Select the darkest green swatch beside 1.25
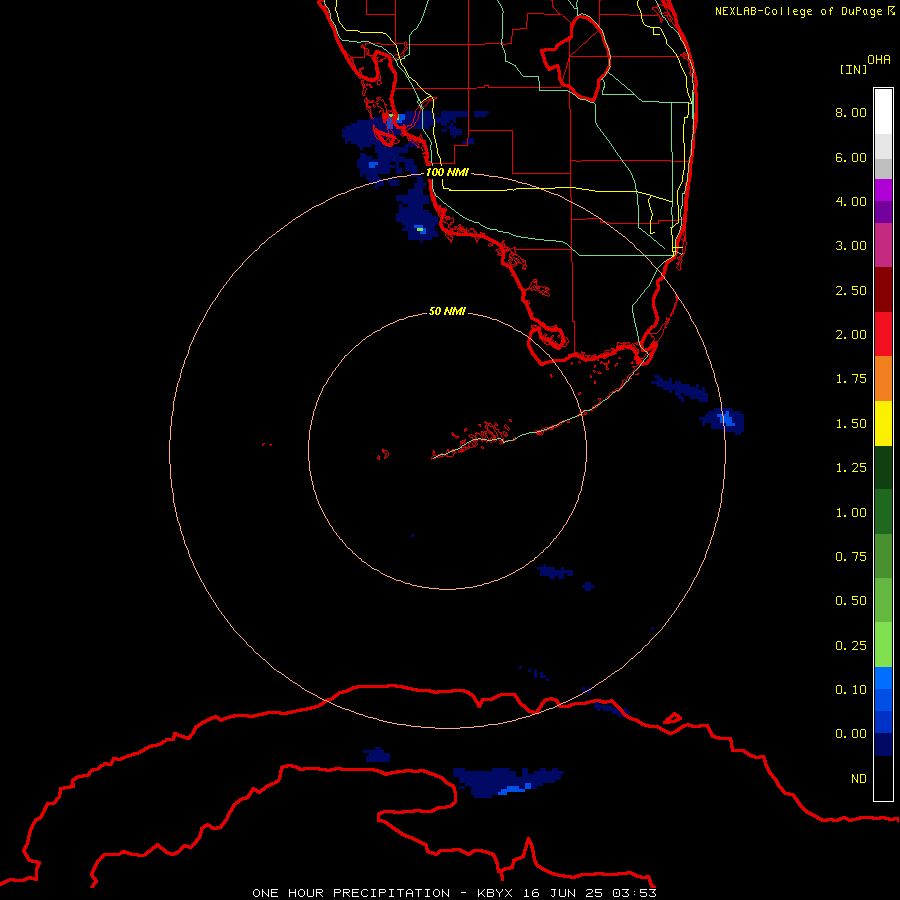 [x=883, y=467]
